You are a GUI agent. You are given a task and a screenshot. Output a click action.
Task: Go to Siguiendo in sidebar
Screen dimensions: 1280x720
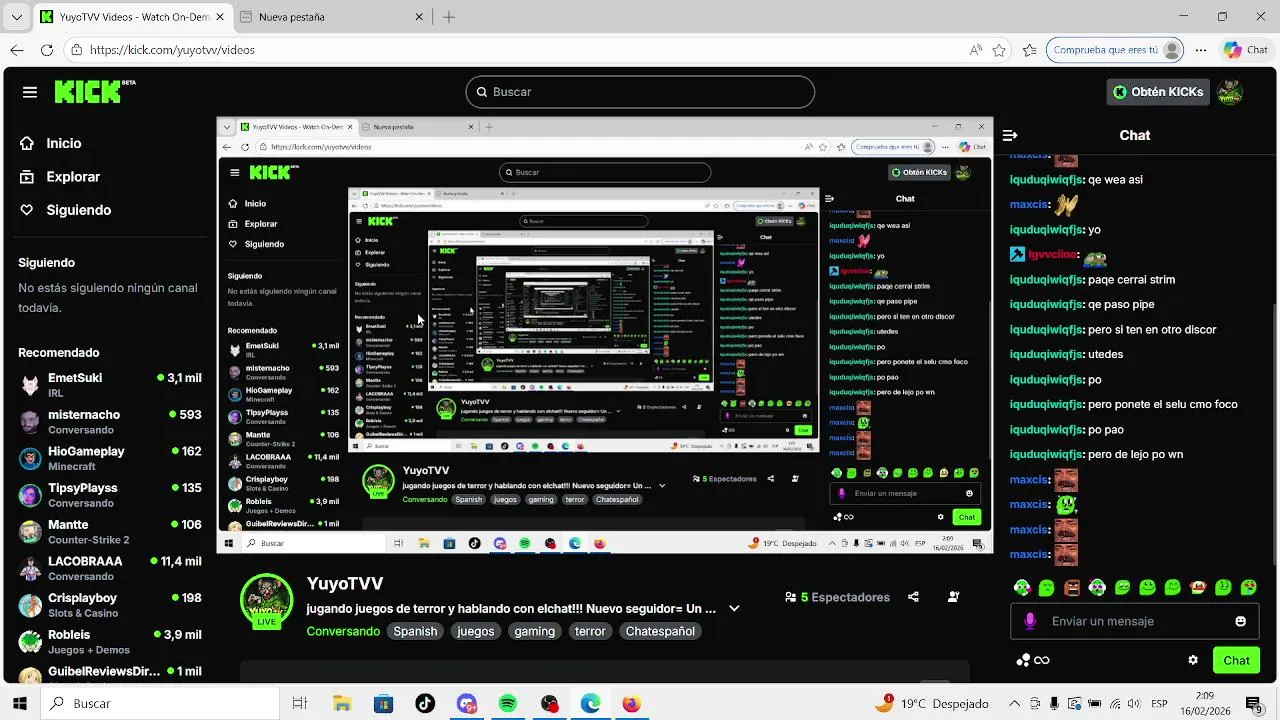pyautogui.click(x=66, y=210)
